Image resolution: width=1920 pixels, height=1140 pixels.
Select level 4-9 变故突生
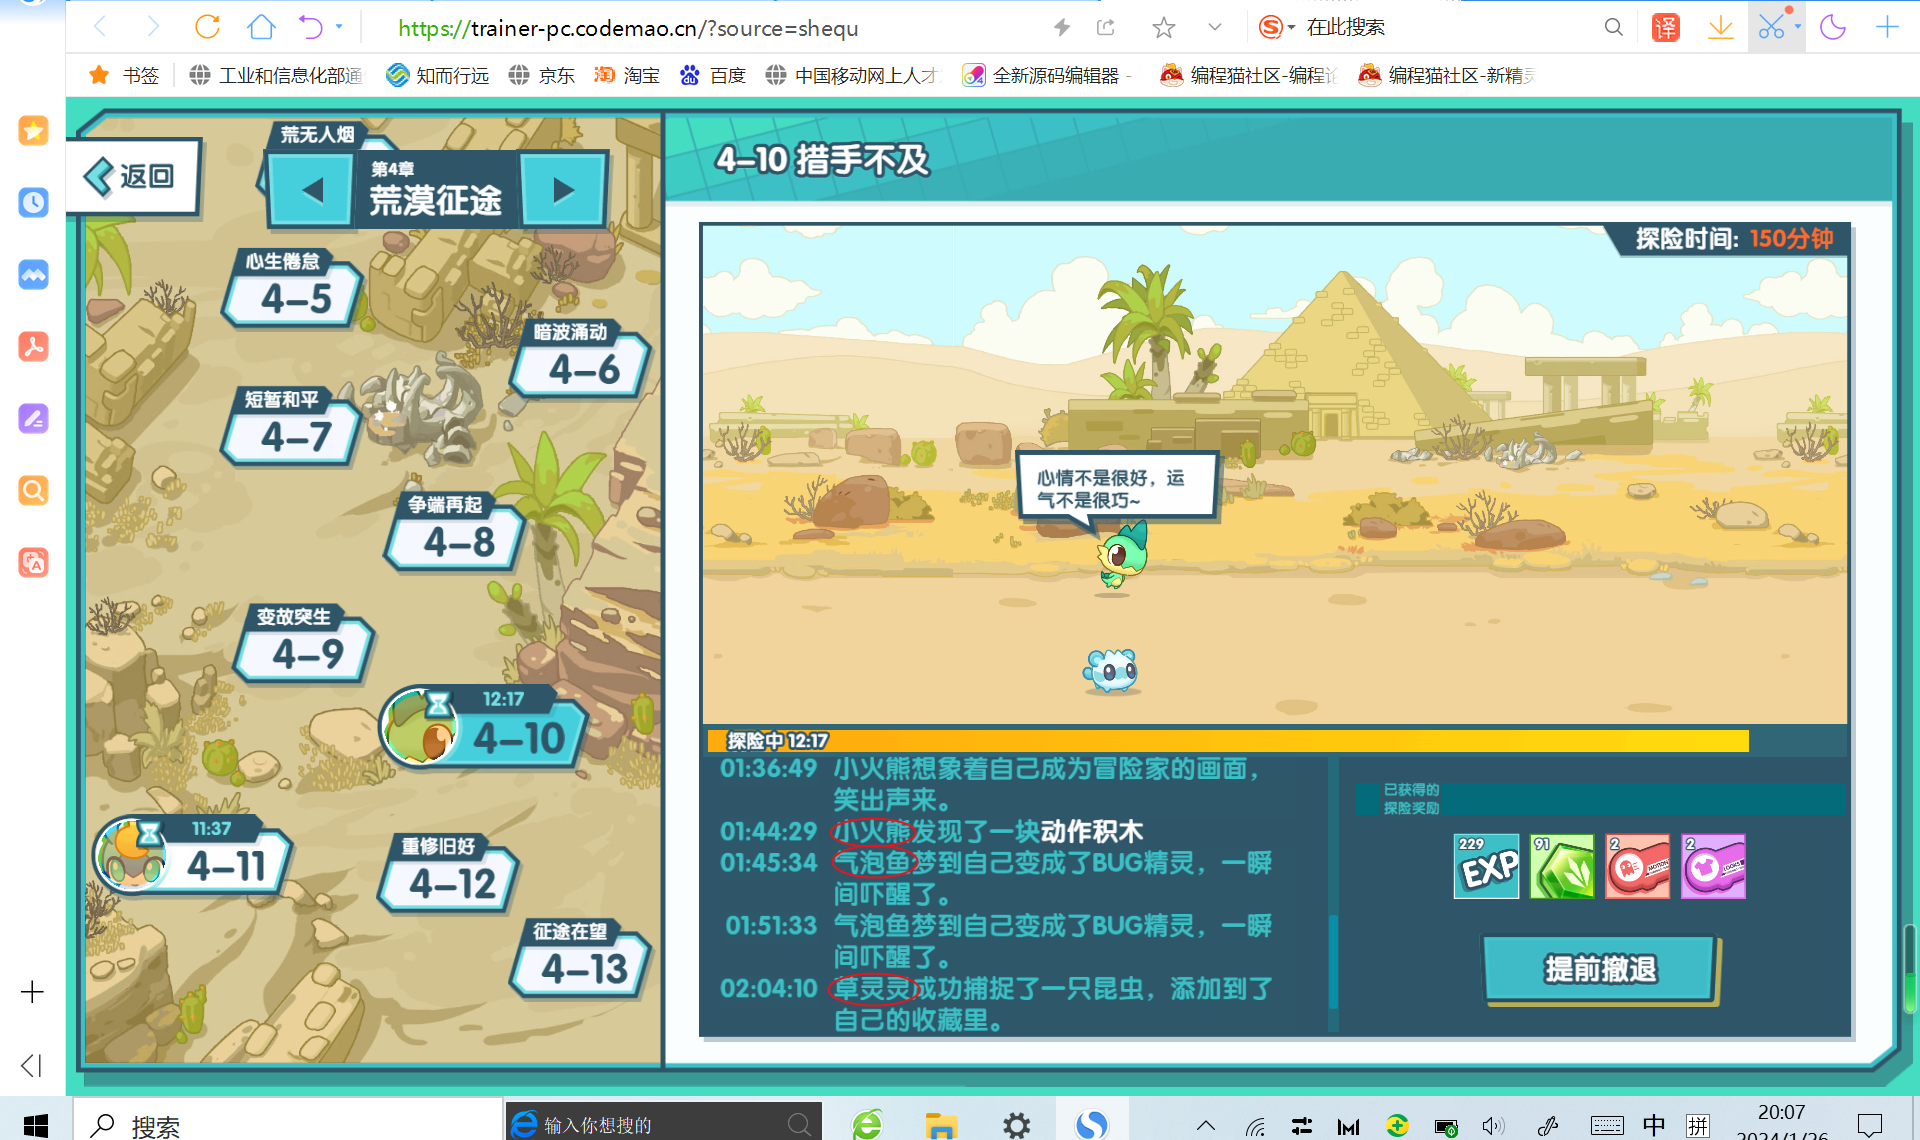(x=304, y=645)
